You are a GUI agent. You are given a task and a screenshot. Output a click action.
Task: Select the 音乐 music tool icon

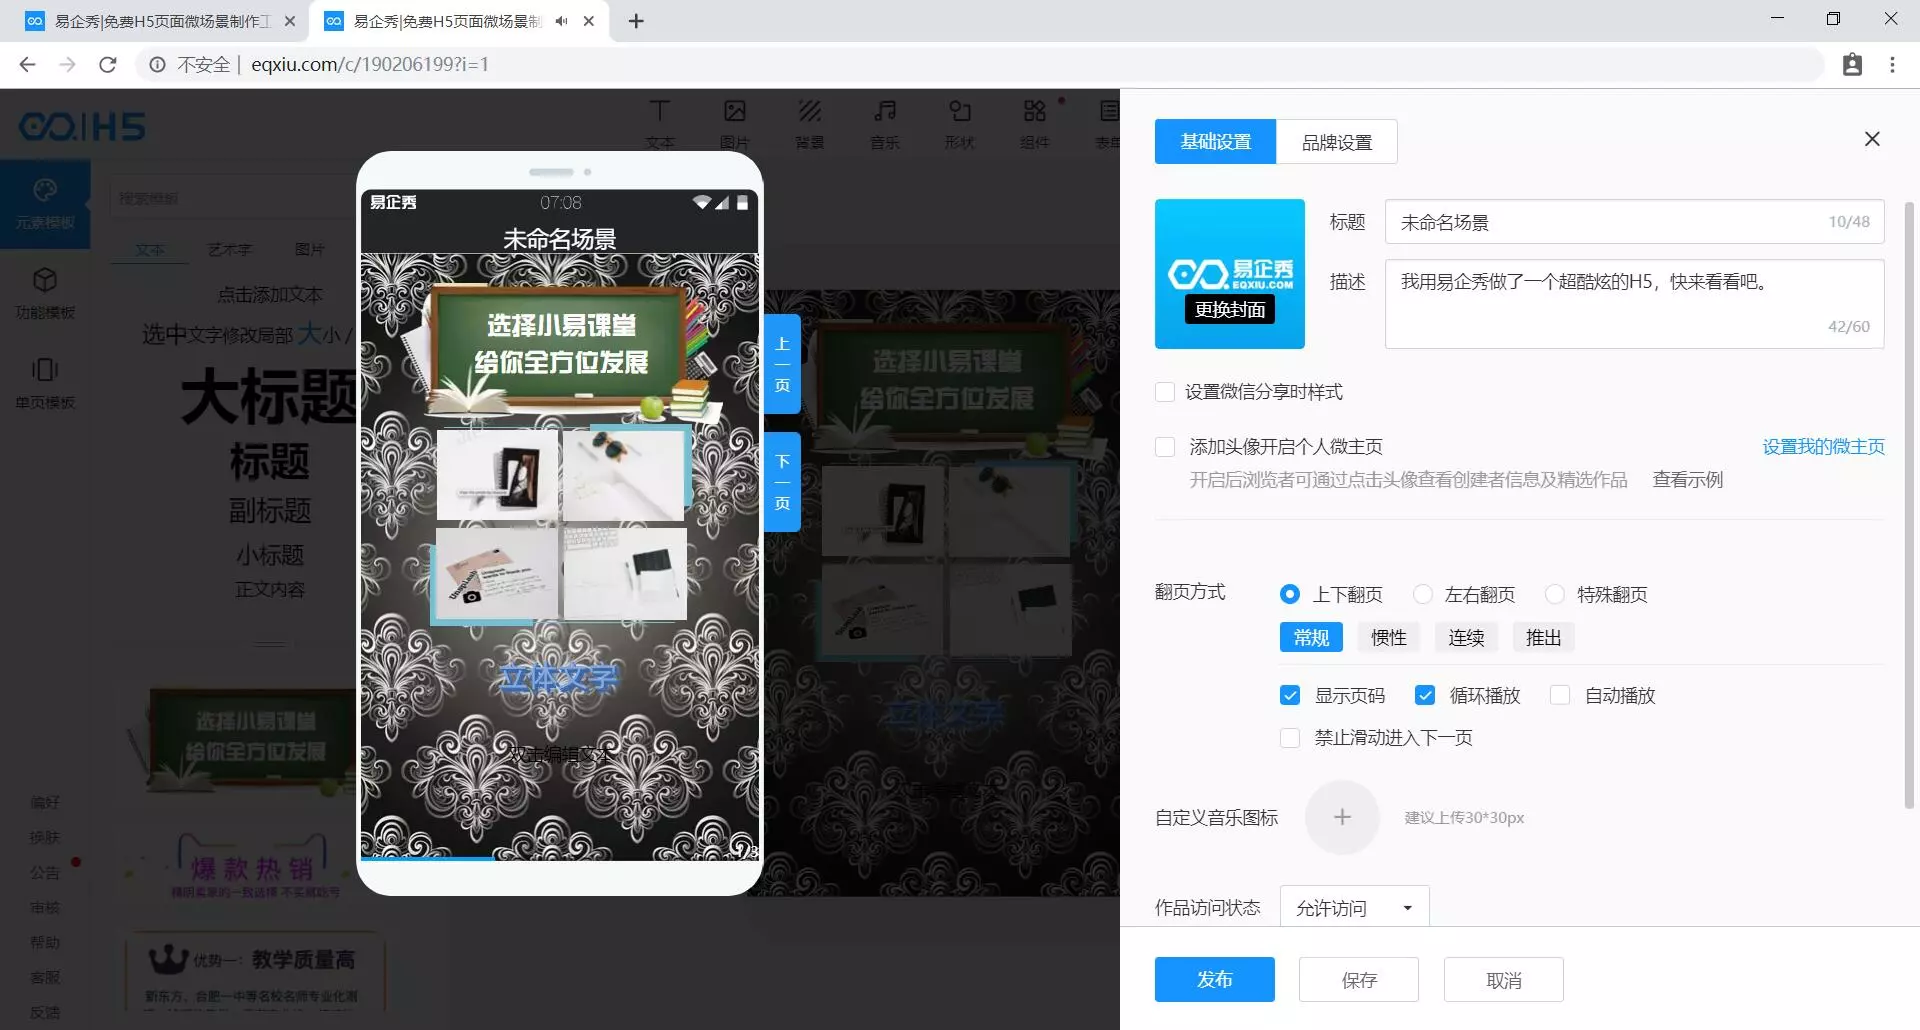pyautogui.click(x=885, y=123)
